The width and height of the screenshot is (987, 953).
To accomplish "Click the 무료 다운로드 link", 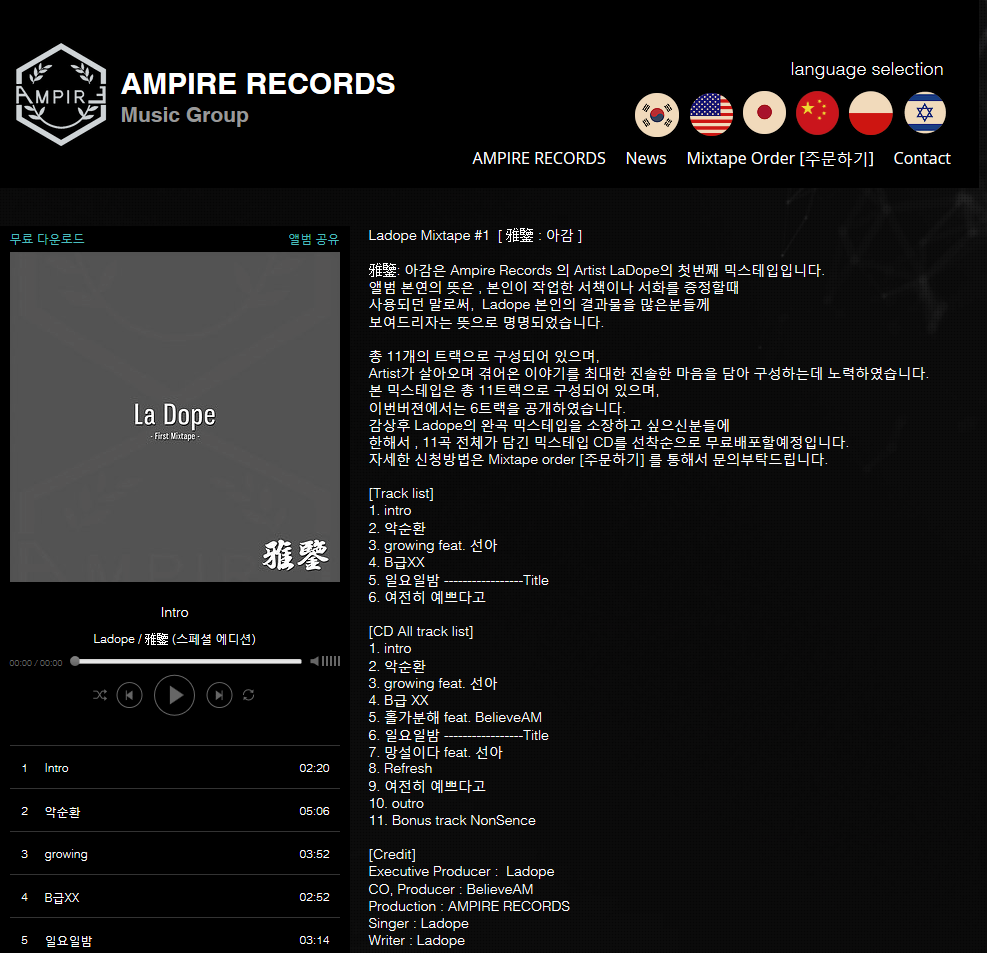I will click(47, 239).
